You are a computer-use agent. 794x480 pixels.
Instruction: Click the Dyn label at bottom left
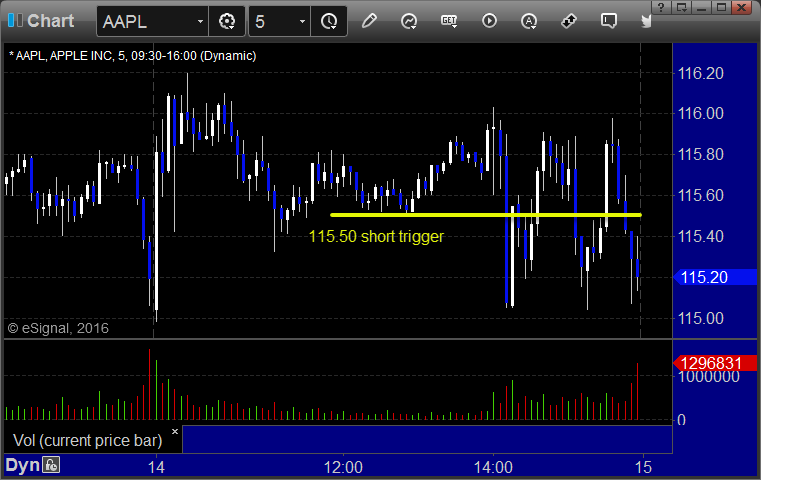click(x=22, y=465)
